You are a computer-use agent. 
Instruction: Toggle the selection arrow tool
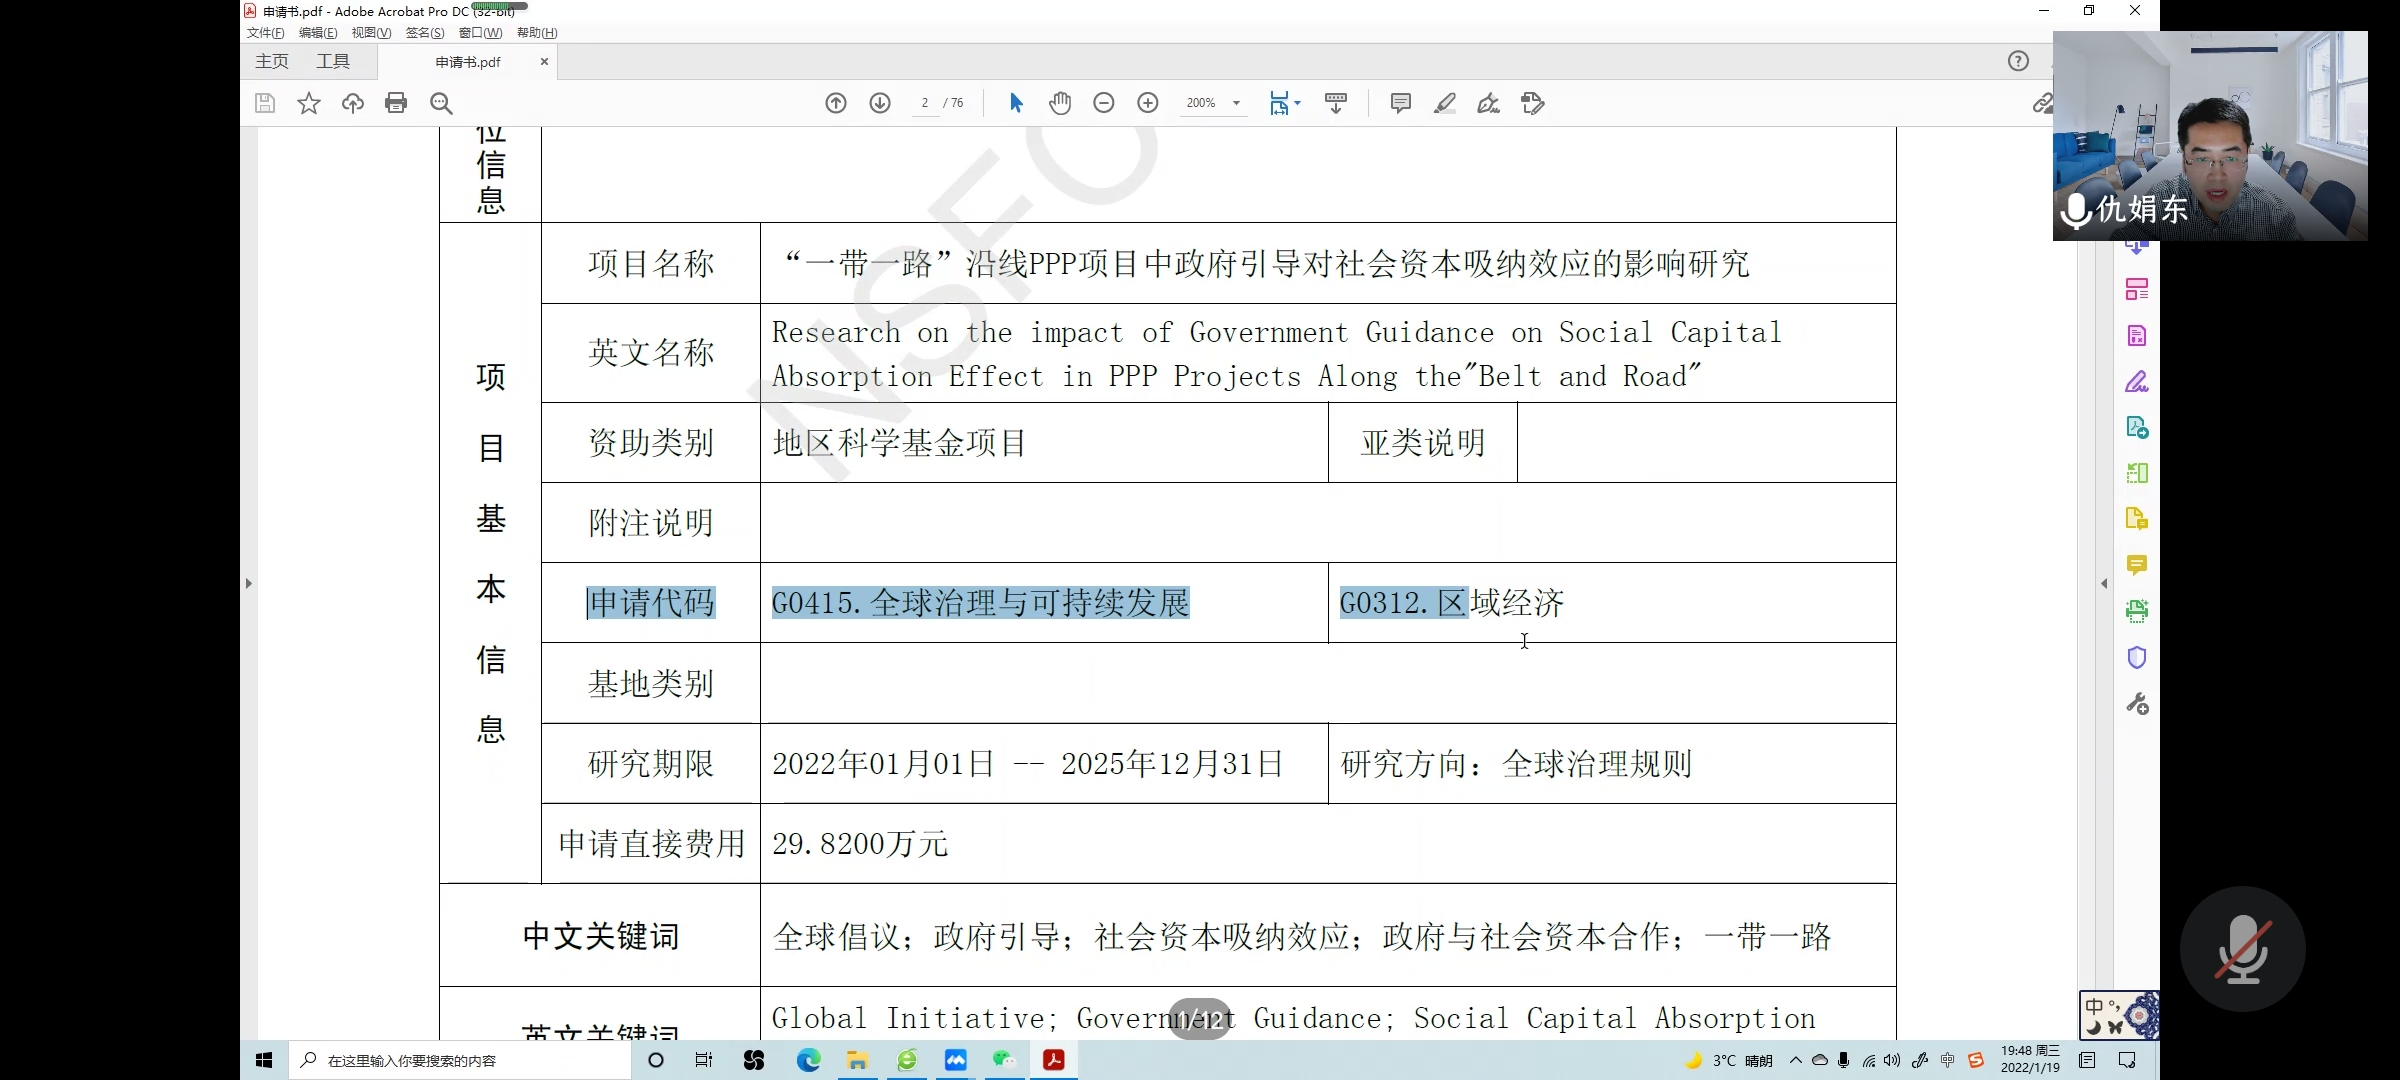coord(1016,103)
